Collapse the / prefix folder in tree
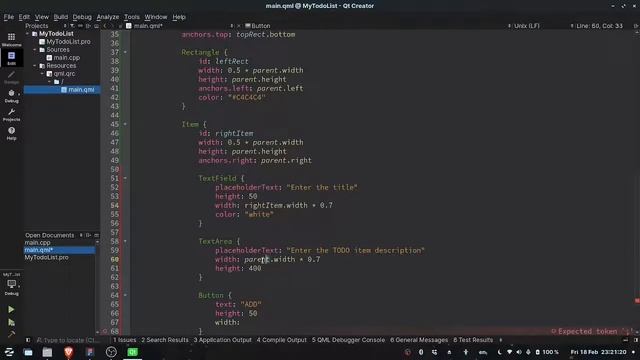Screen dimensions: 640x360 (x=49, y=82)
